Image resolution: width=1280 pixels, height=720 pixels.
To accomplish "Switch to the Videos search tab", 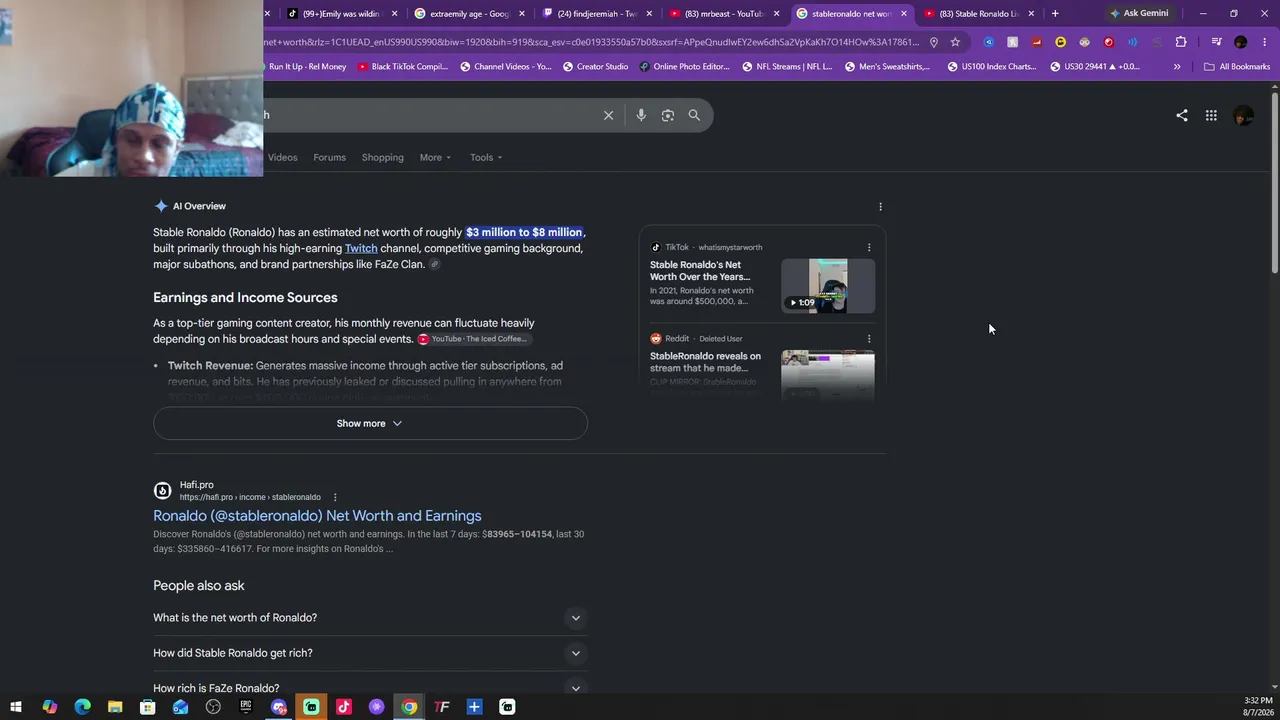I will click(282, 157).
